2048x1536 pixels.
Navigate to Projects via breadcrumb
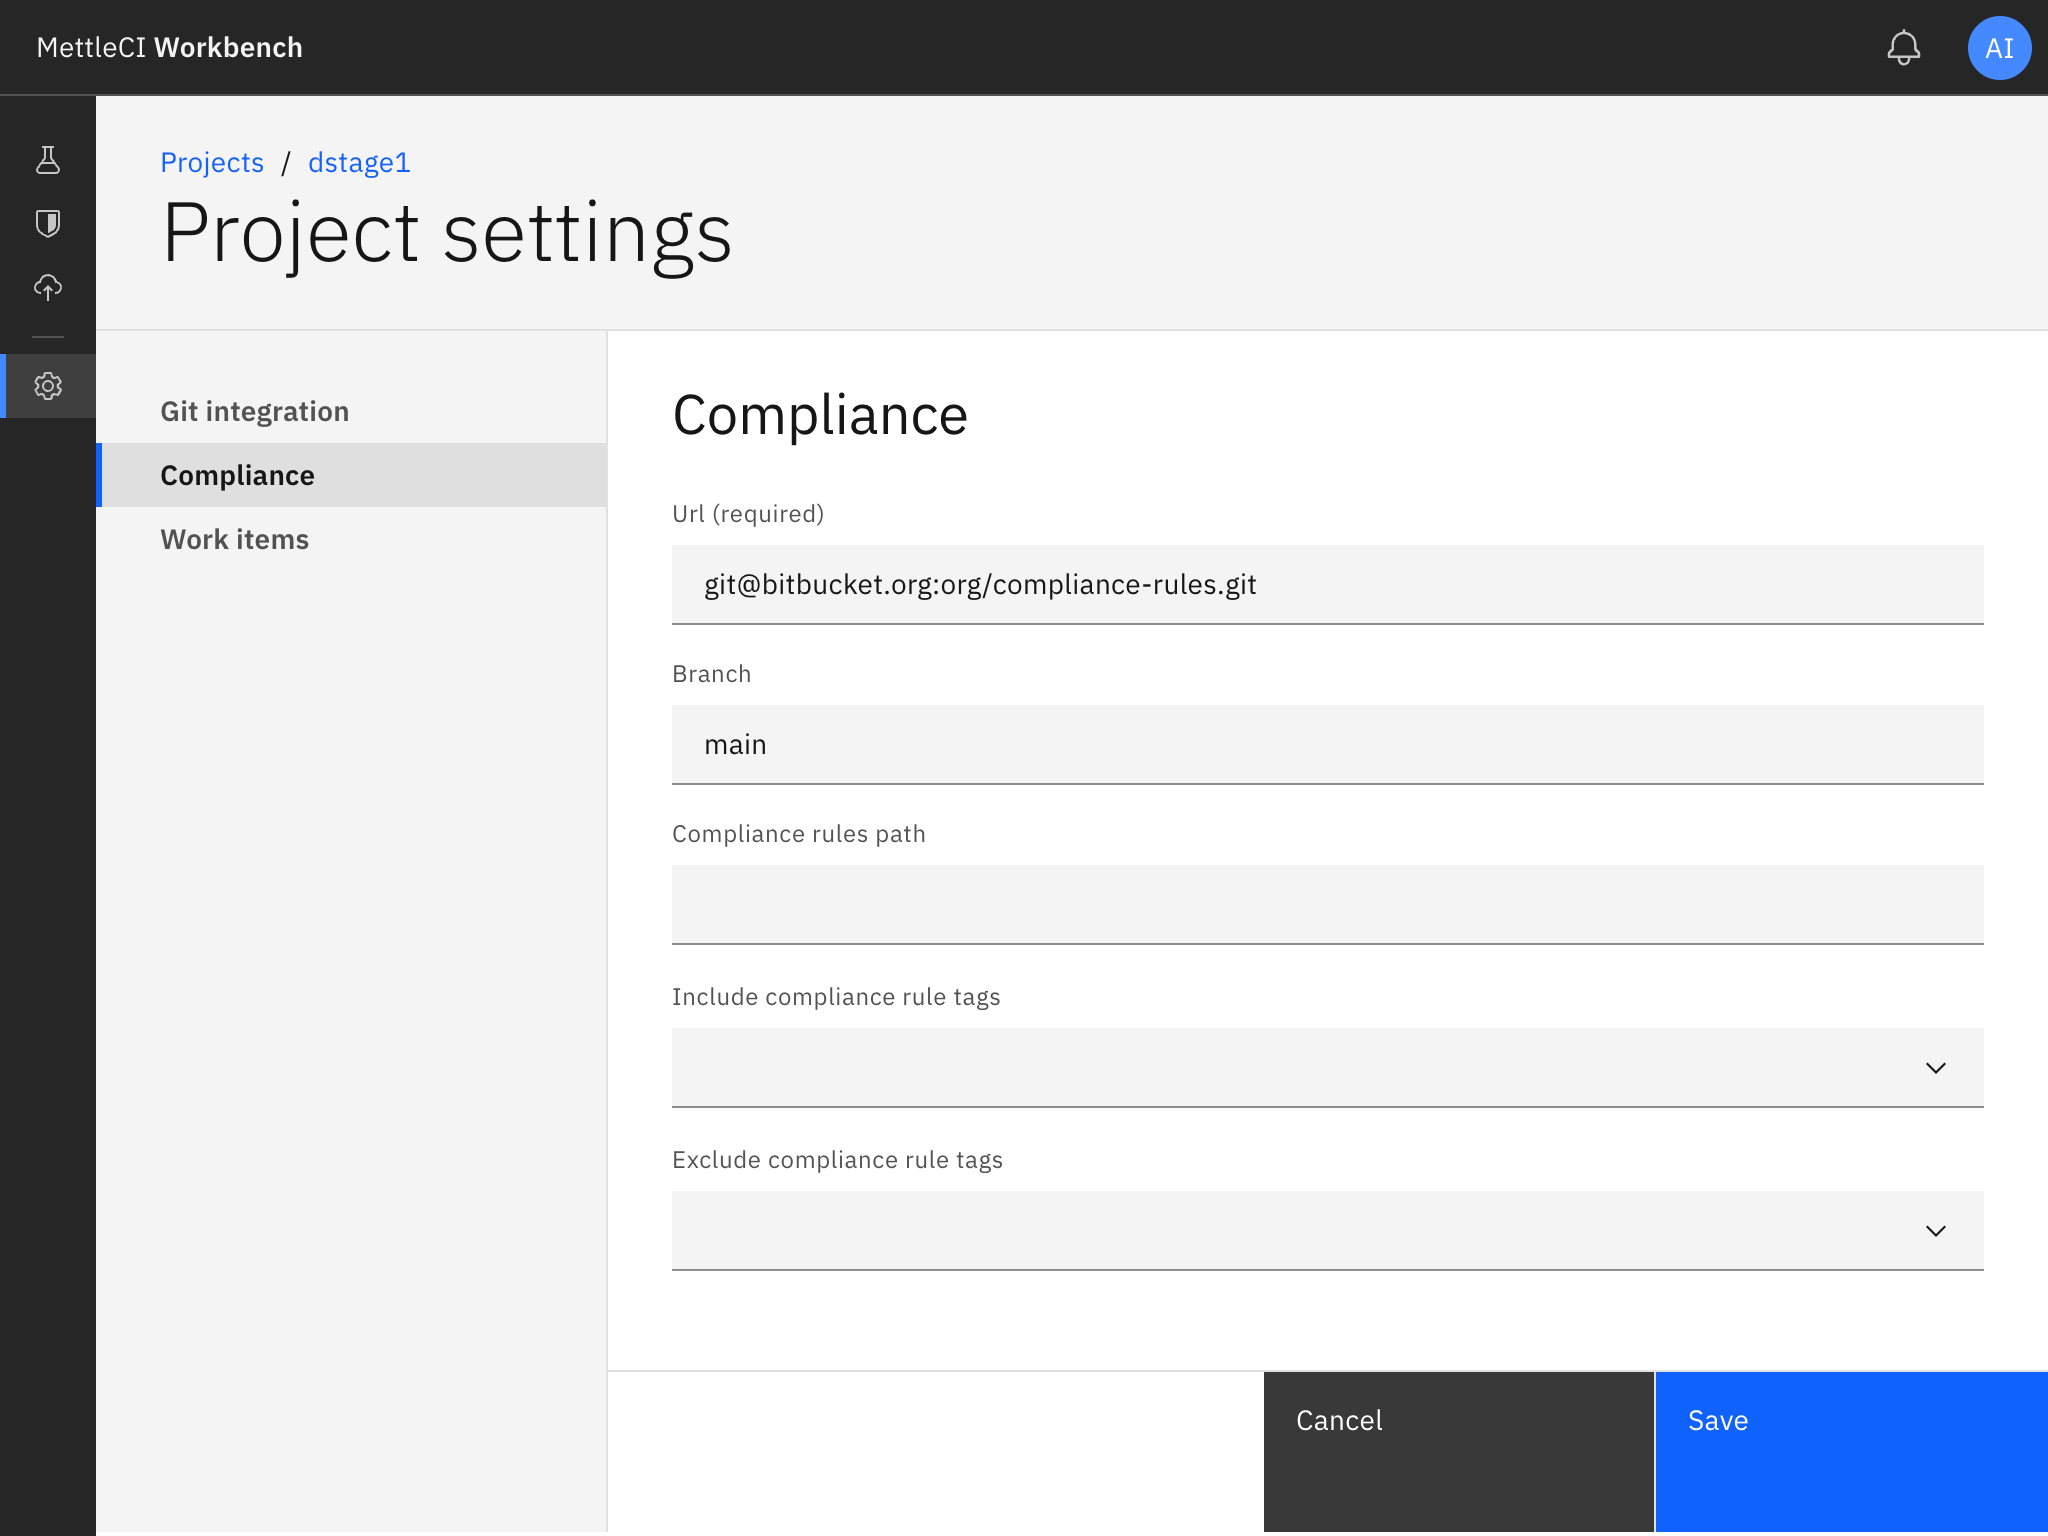(212, 162)
